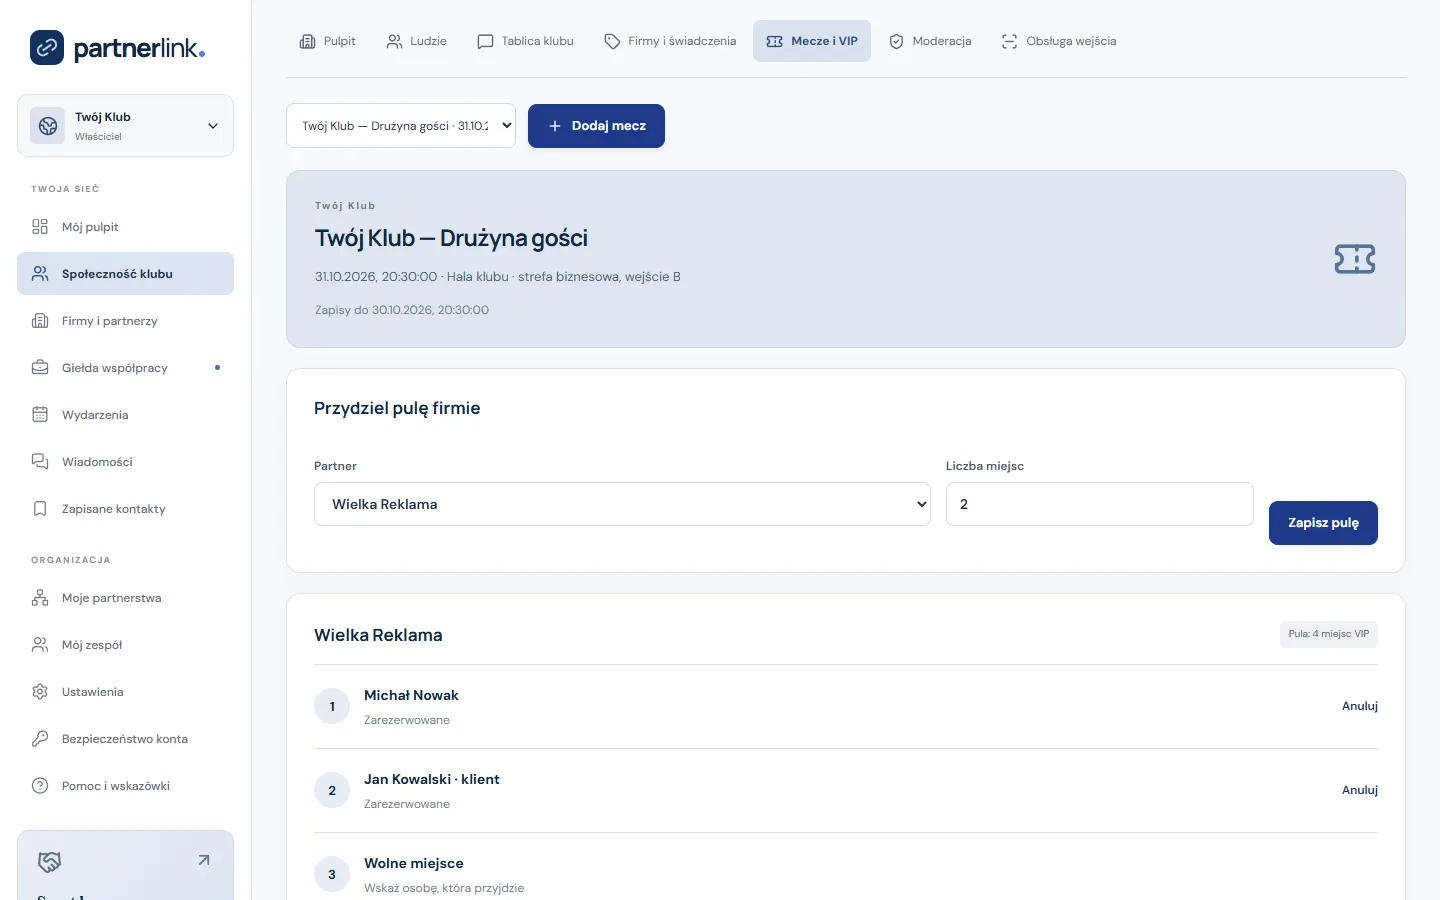
Task: Switch to Obsługa wejścia tab
Action: coord(1059,41)
